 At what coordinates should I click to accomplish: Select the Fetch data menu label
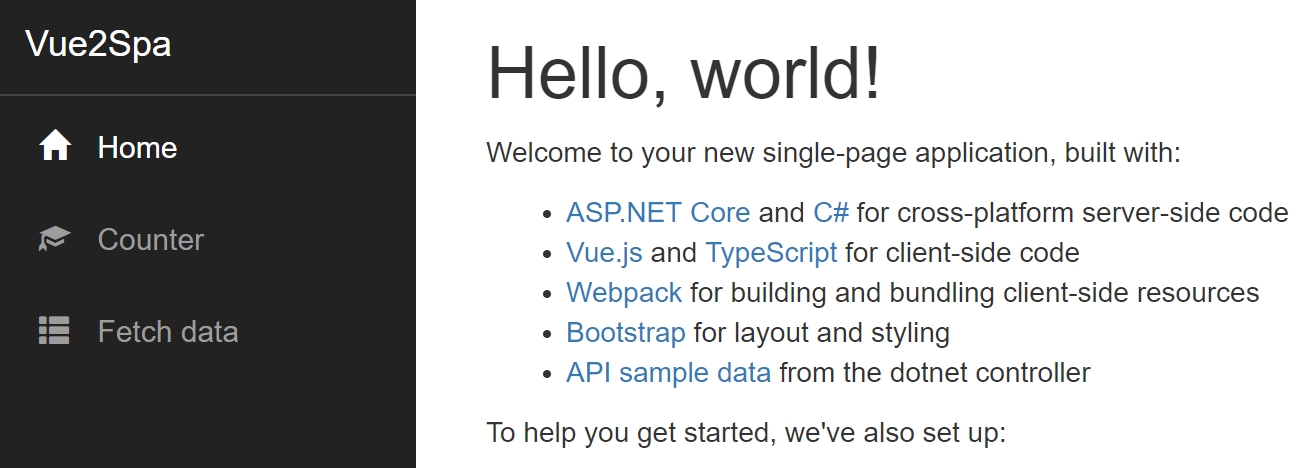(168, 331)
